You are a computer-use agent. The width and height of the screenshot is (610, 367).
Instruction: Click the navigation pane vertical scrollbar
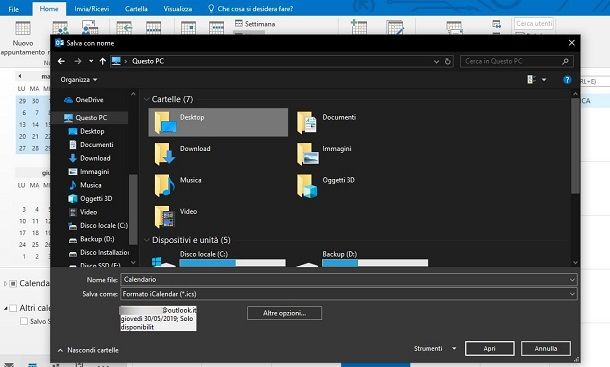coord(133,209)
